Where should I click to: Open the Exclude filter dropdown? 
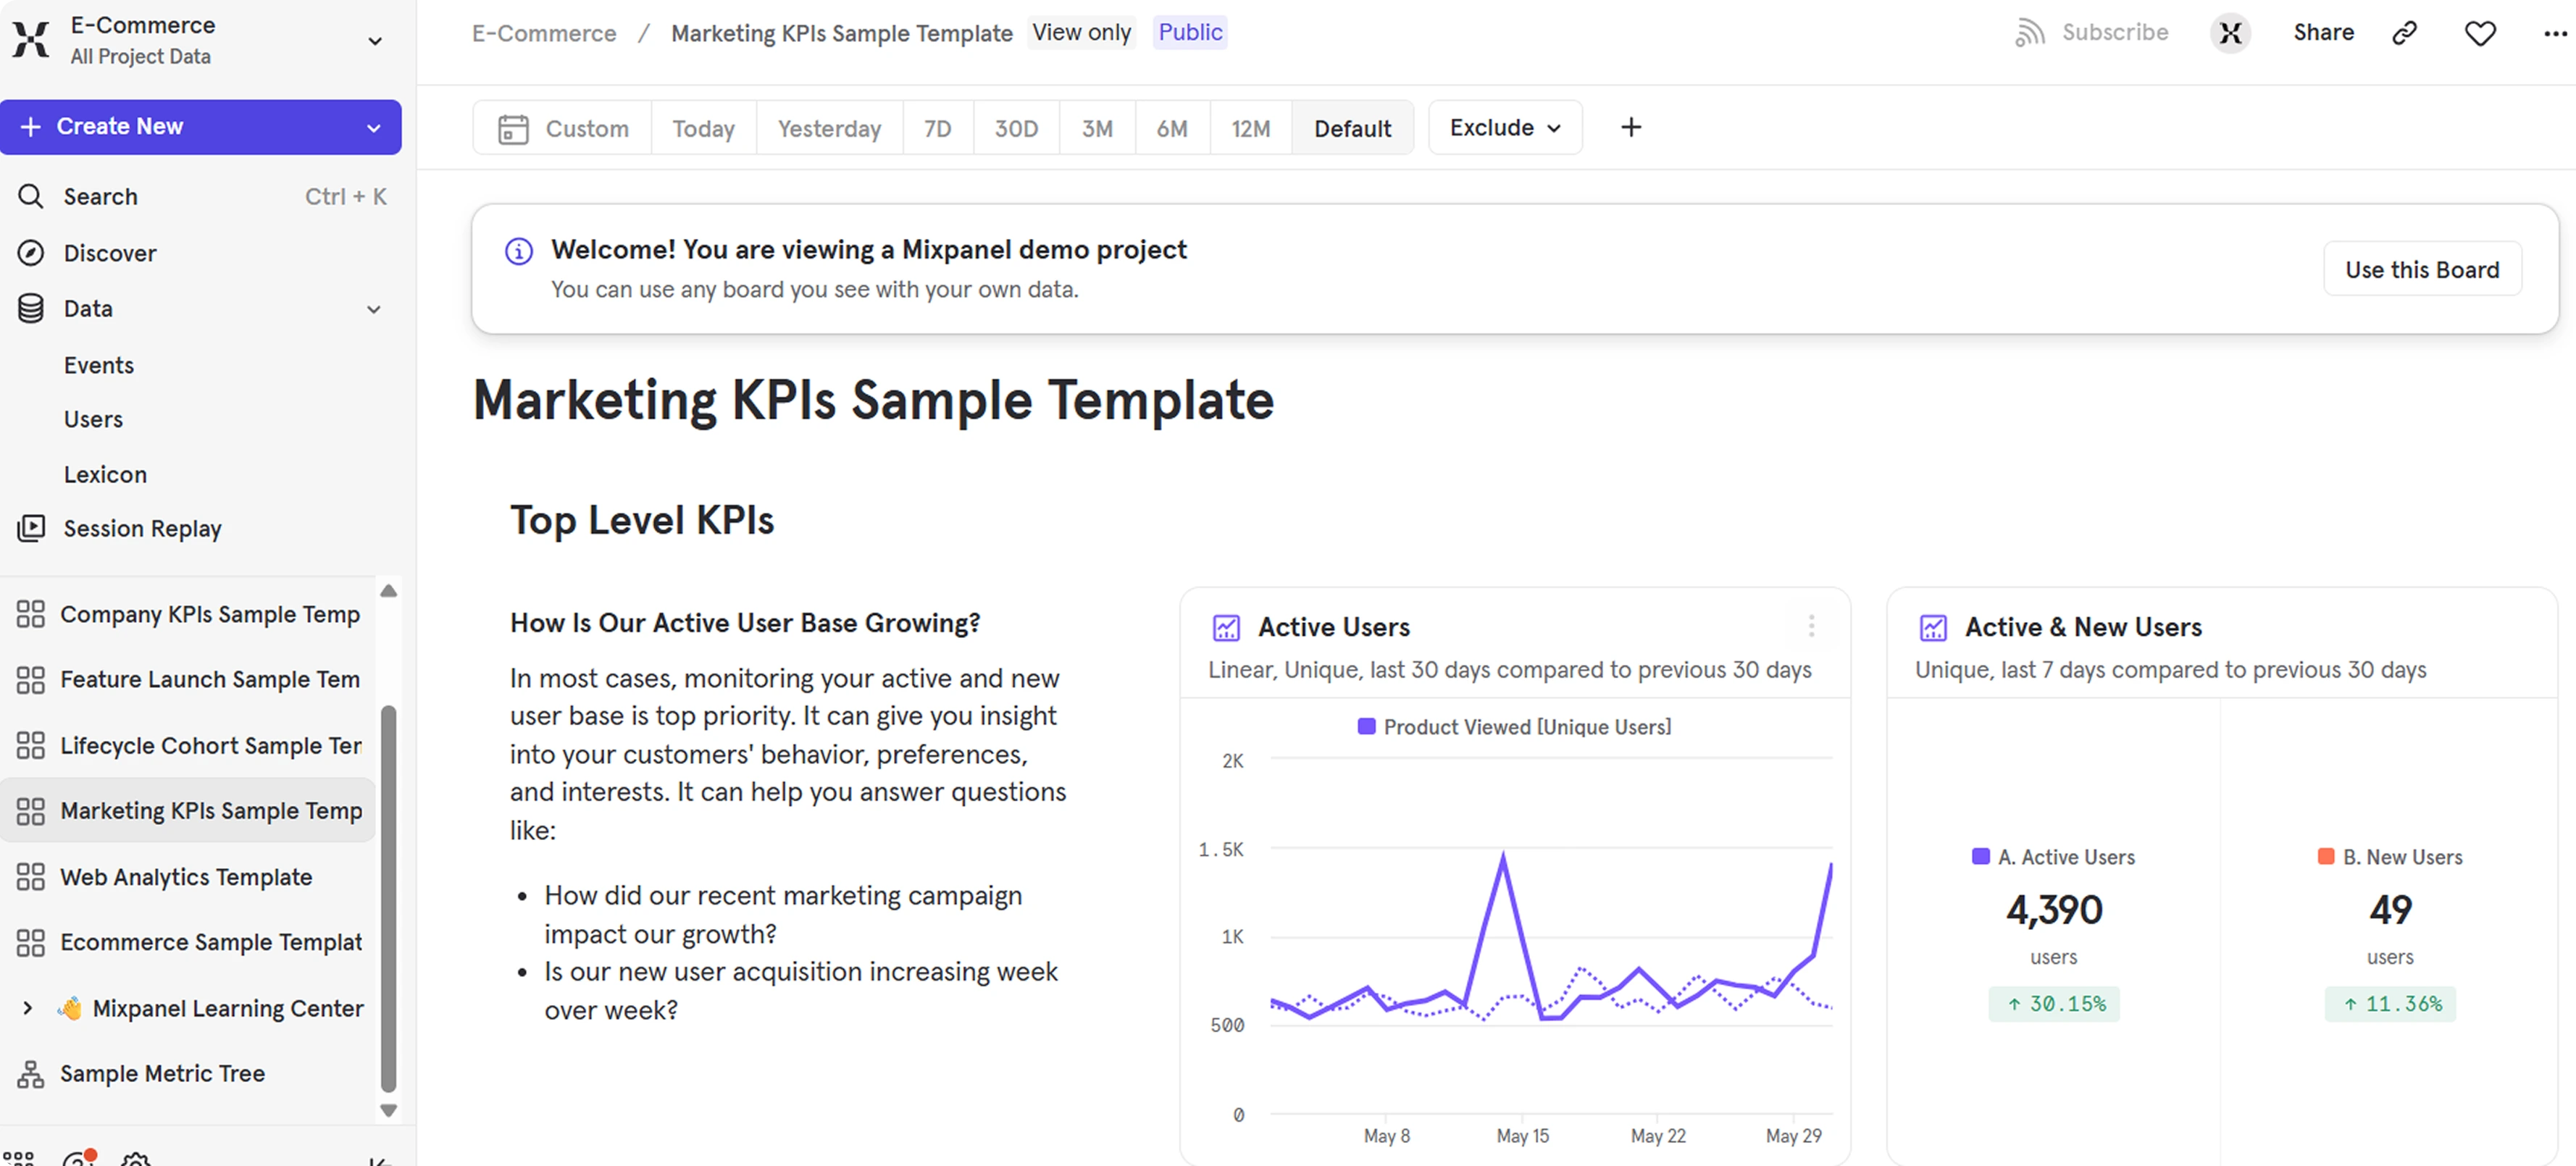1504,127
